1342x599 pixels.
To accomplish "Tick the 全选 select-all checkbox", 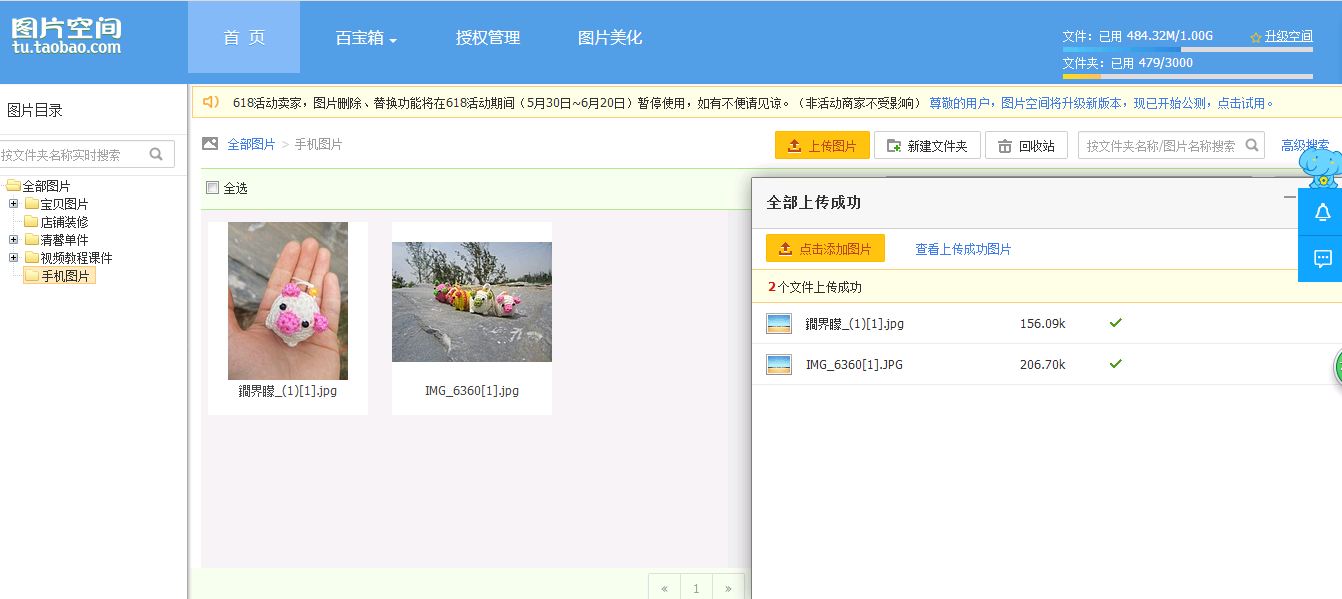I will 212,188.
